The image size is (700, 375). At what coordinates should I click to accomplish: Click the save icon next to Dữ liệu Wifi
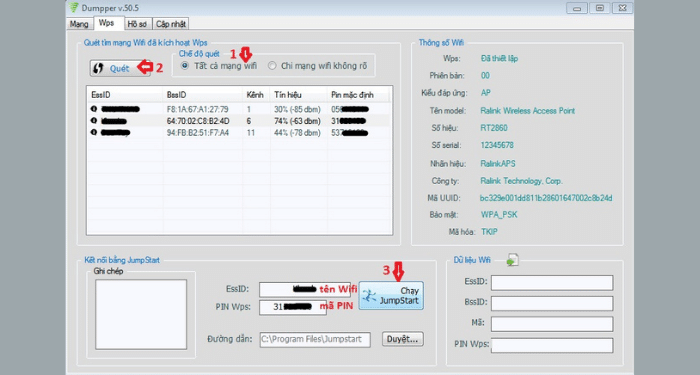(x=512, y=260)
